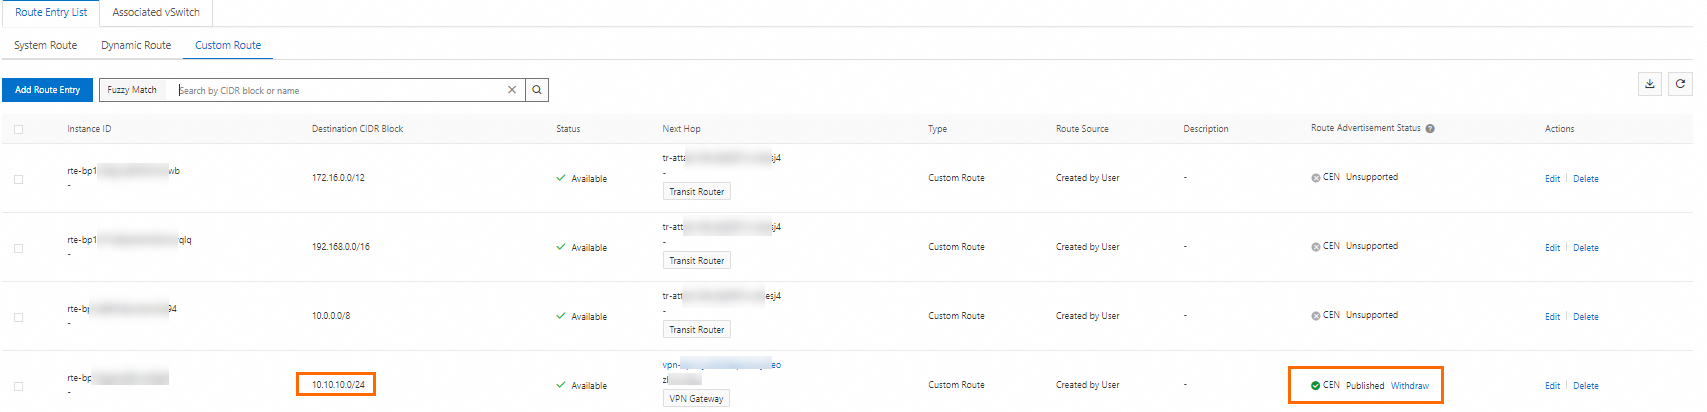This screenshot has width=1707, height=412.
Task: Edit the 192.168.0.0/16 route entry
Action: point(1552,248)
